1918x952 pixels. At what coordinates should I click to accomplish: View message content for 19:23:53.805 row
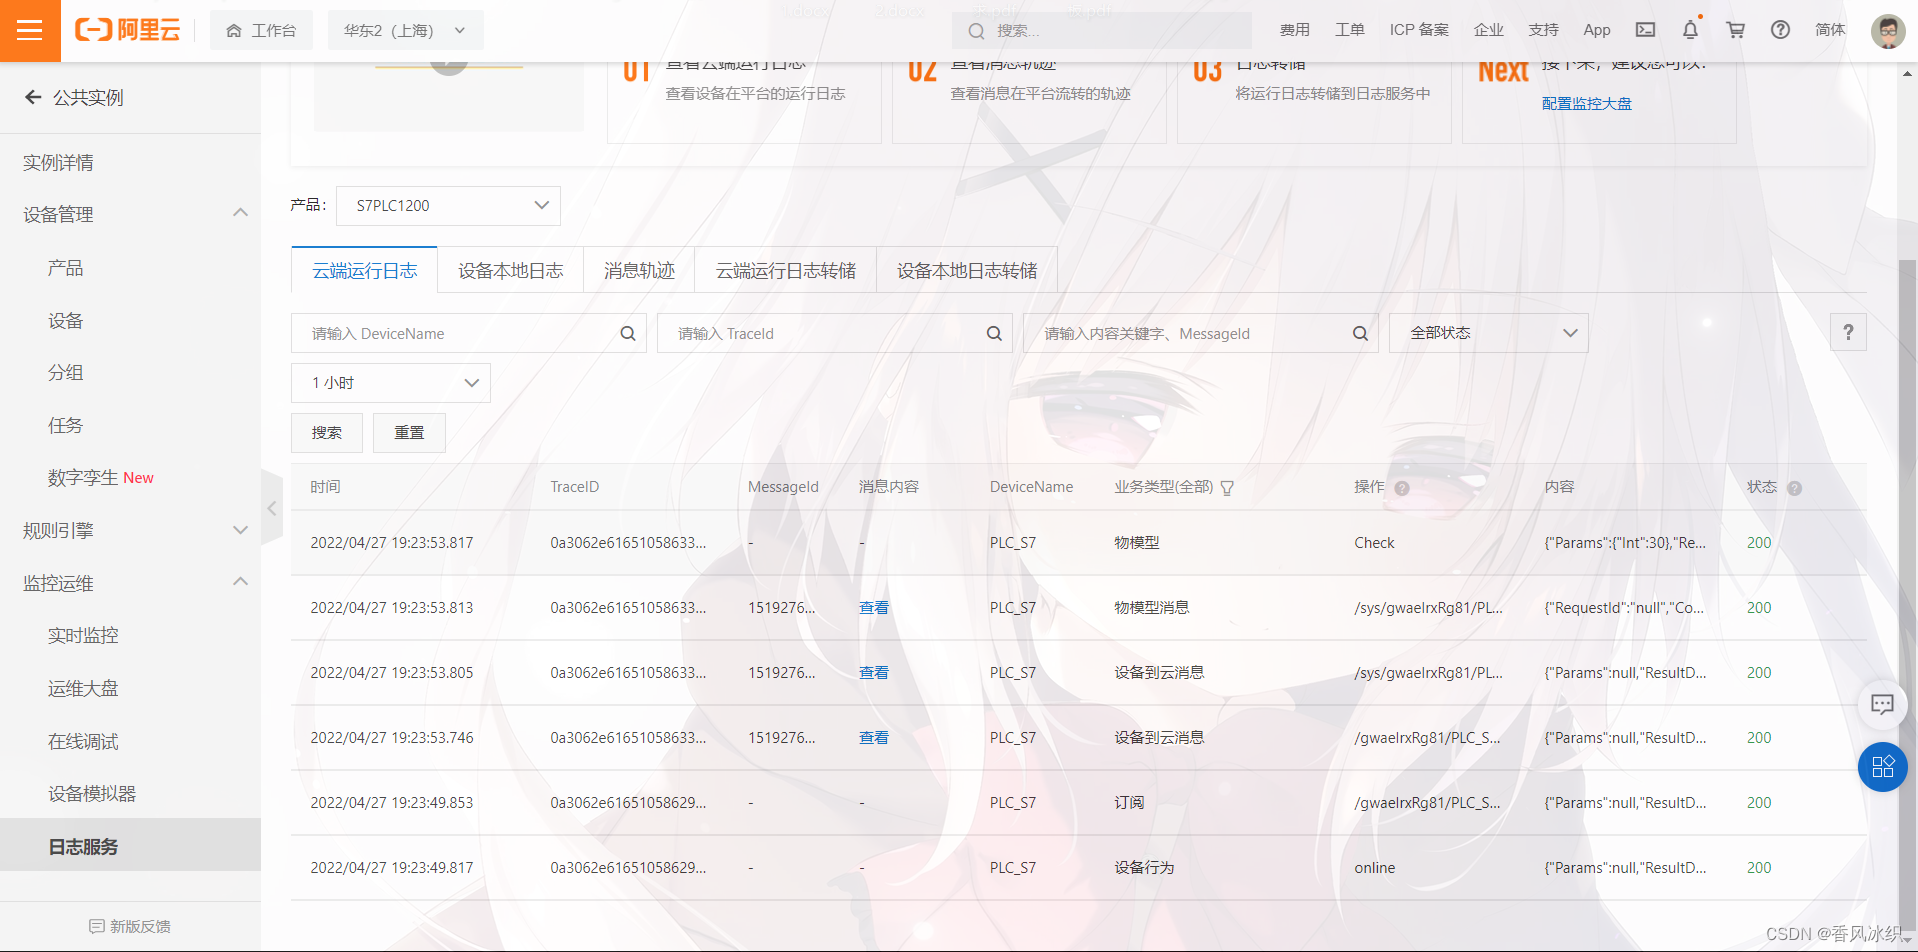point(873,672)
